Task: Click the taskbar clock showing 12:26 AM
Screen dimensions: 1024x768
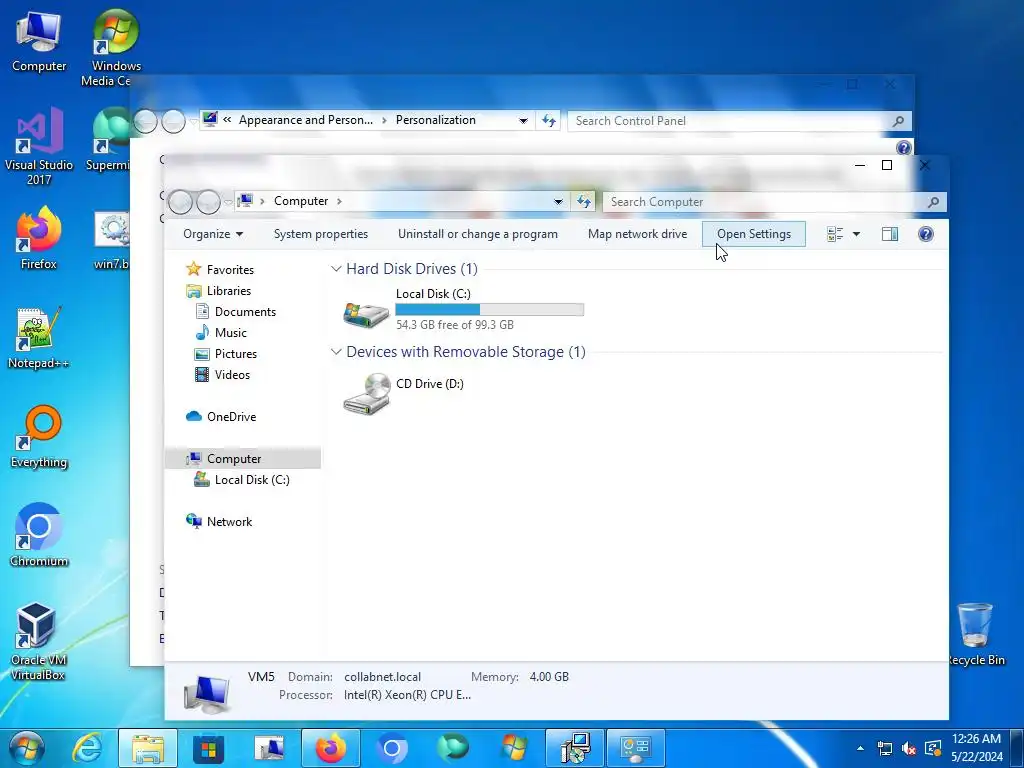Action: [976, 748]
